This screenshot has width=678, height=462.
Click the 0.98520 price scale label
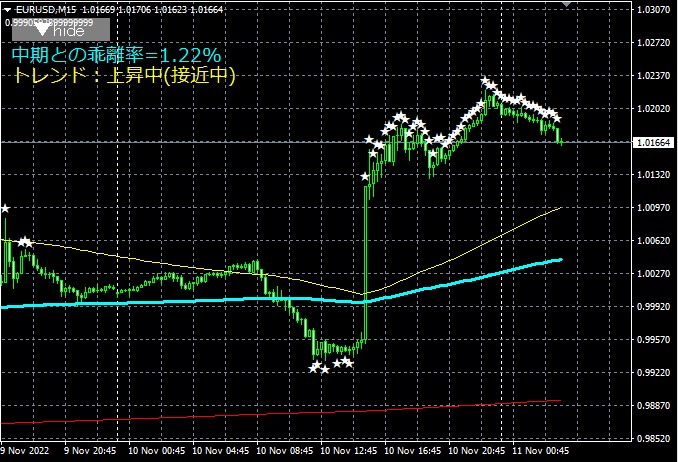pyautogui.click(x=653, y=438)
